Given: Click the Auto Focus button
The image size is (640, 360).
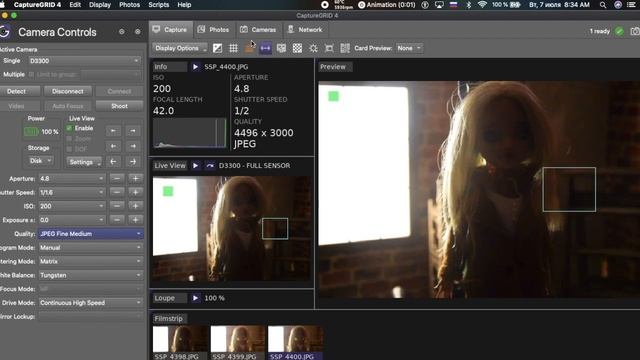Looking at the screenshot, I should 68,106.
